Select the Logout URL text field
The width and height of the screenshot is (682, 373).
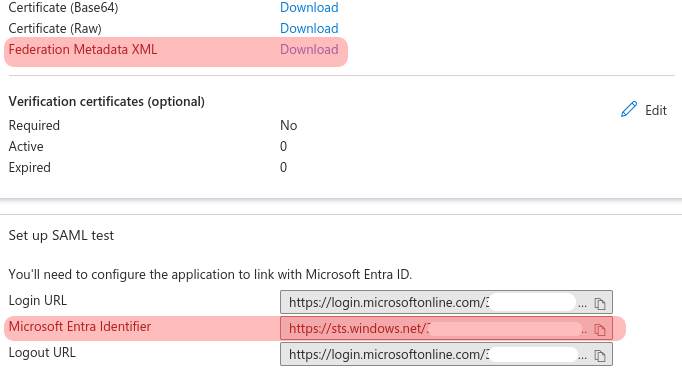pos(446,354)
